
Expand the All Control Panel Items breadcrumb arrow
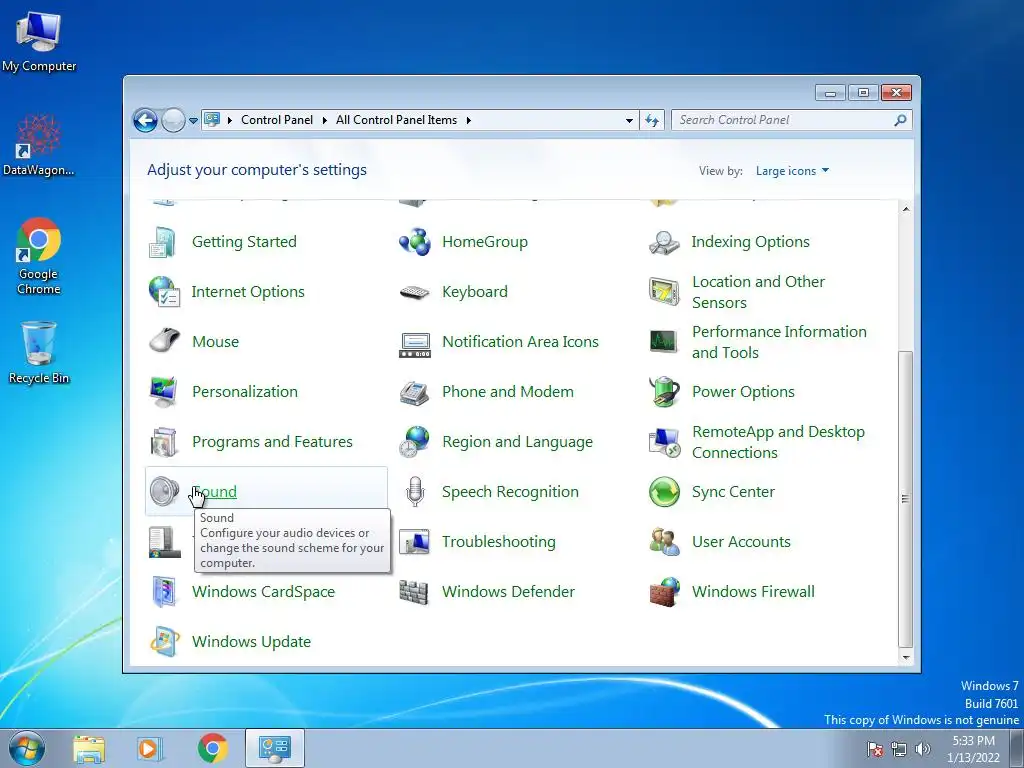click(468, 120)
